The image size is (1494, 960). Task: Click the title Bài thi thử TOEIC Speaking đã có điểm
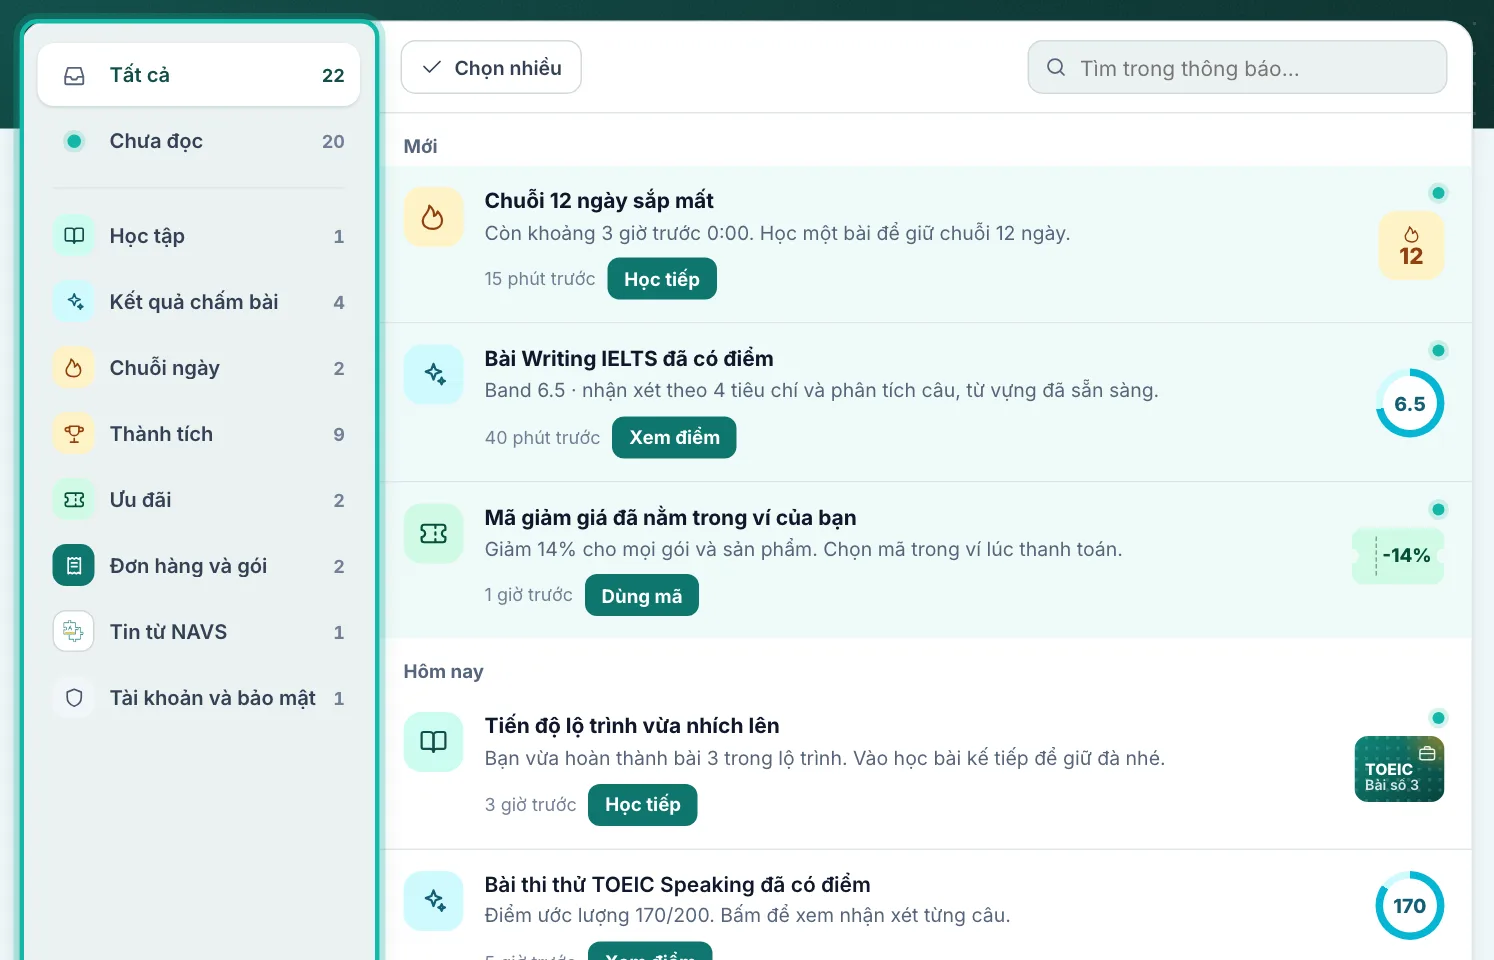click(677, 885)
